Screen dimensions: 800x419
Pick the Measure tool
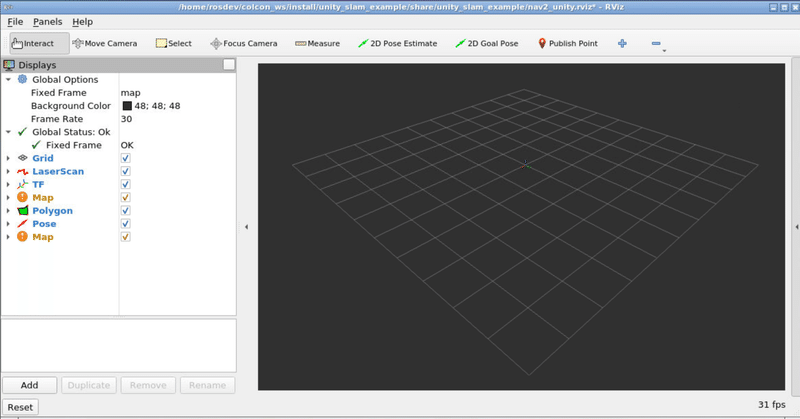pos(317,43)
